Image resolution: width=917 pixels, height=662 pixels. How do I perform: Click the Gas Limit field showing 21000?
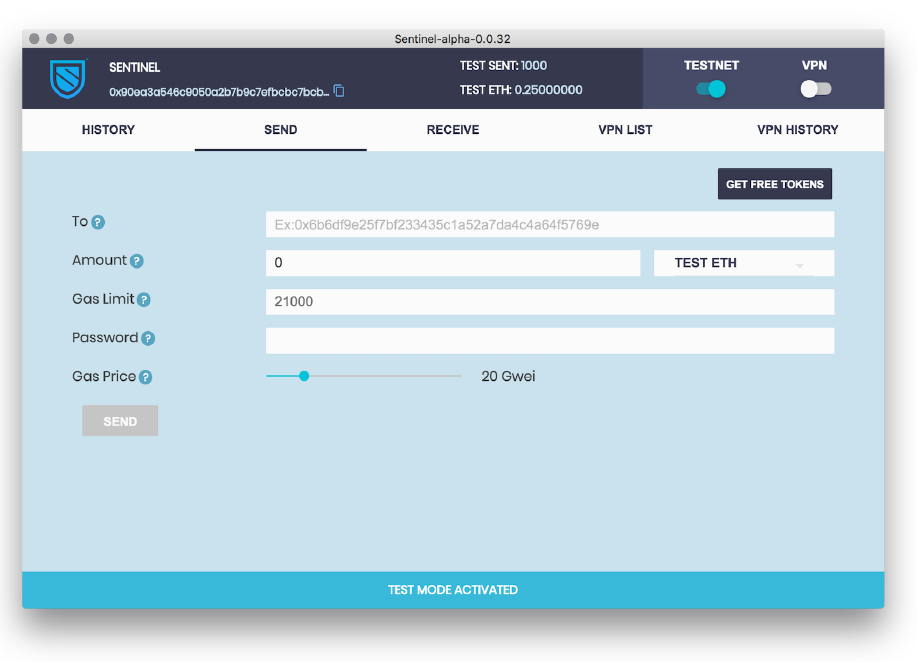(550, 302)
